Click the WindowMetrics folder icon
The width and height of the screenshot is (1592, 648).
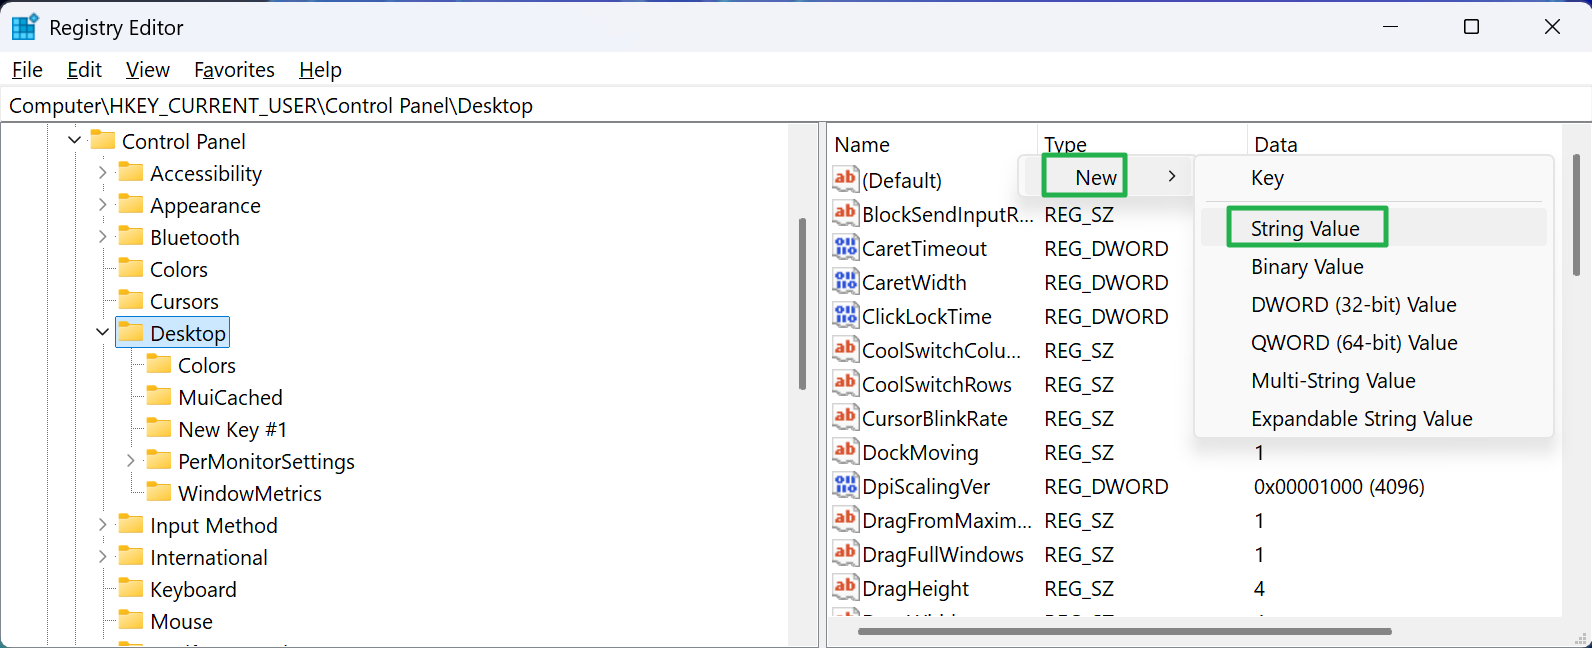159,492
